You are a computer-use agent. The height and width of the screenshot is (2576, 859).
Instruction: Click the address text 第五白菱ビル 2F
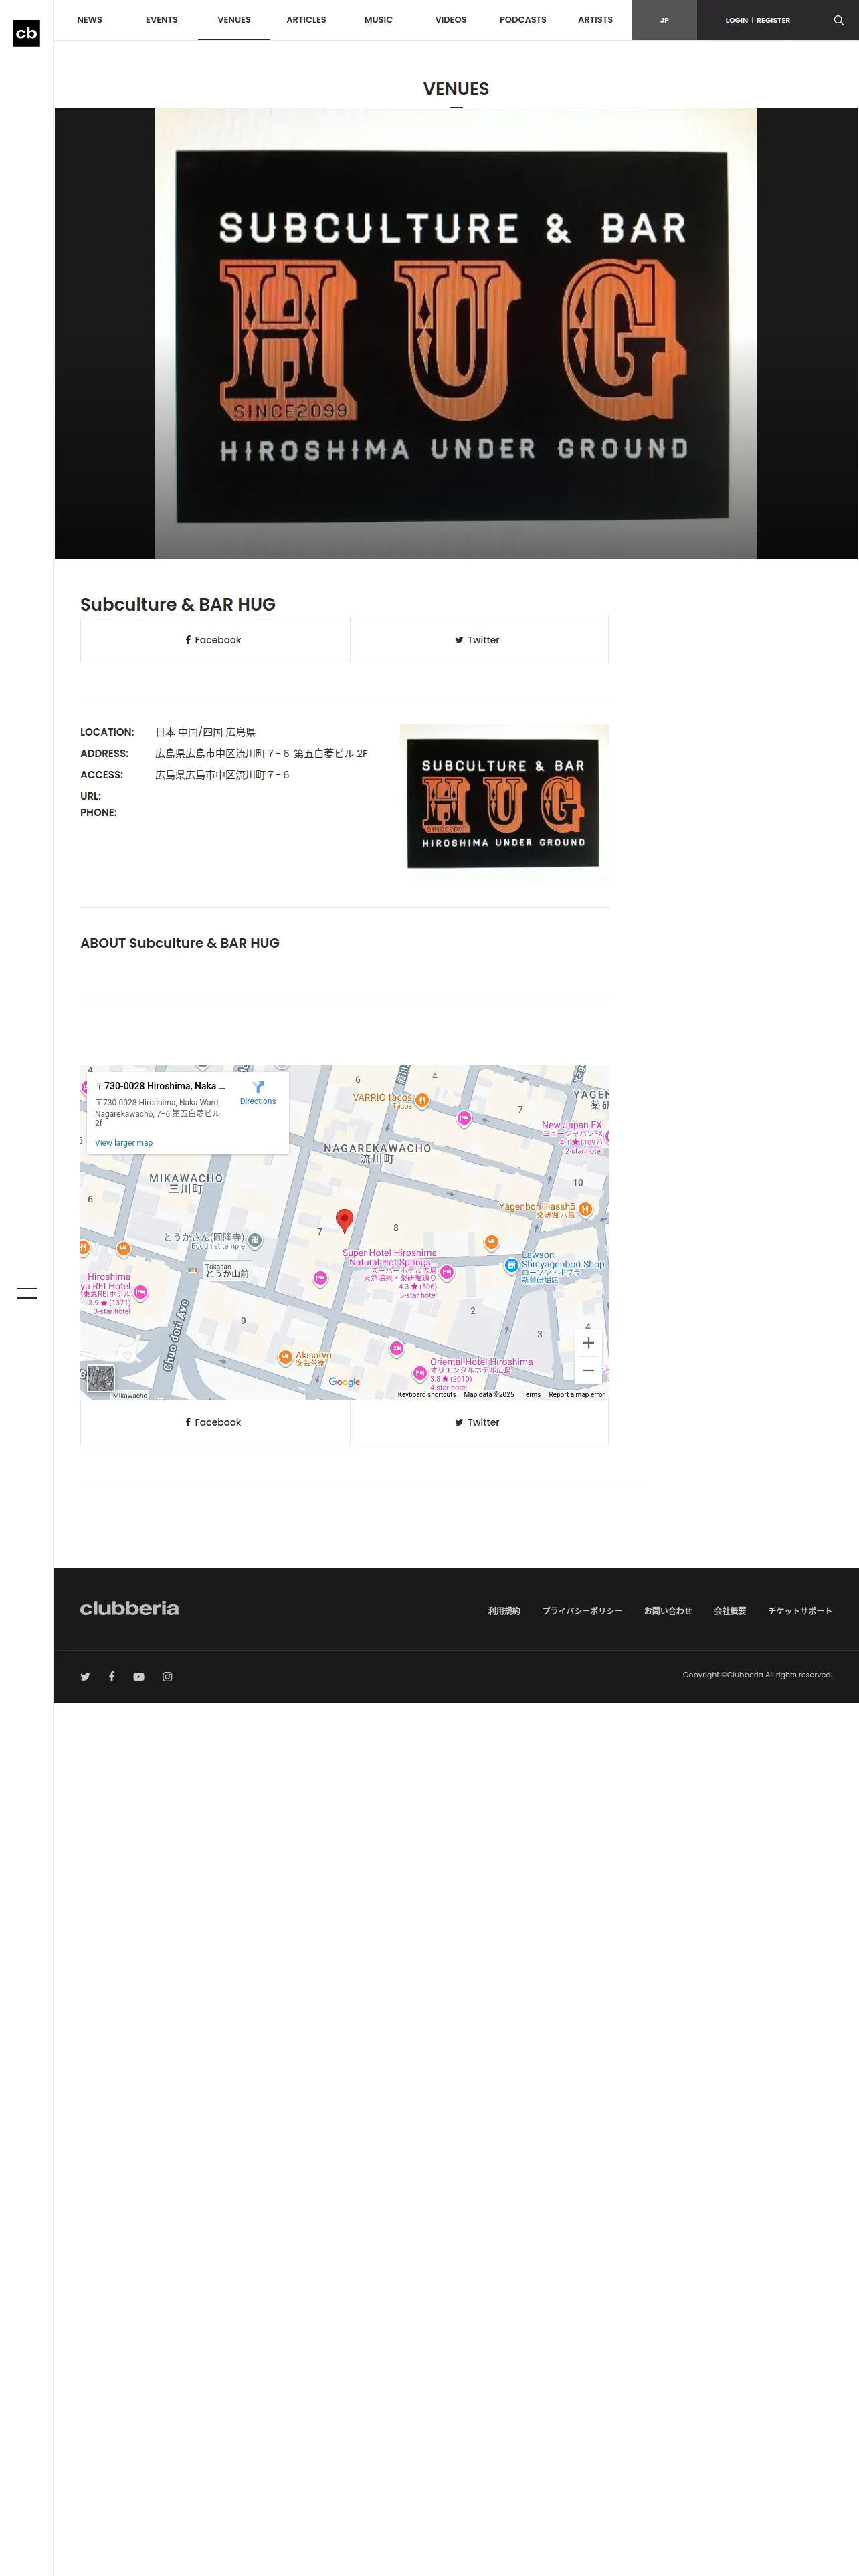pyautogui.click(x=330, y=754)
